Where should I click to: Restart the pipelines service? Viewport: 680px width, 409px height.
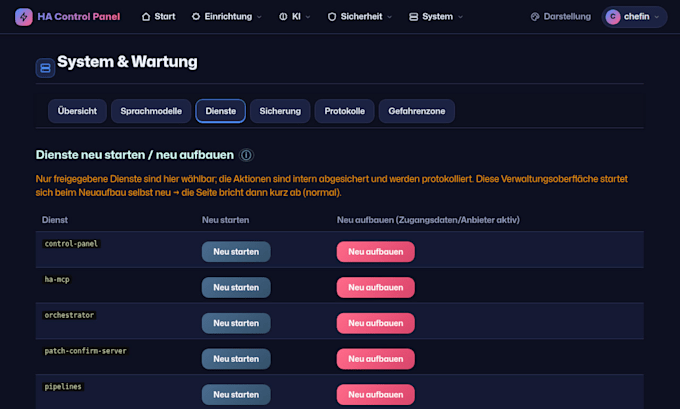point(236,395)
